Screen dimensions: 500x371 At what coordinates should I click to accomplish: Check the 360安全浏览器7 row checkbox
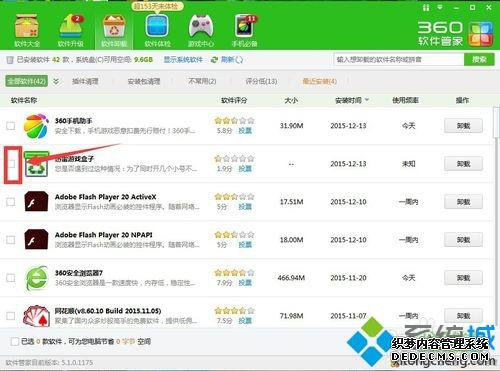[11, 278]
